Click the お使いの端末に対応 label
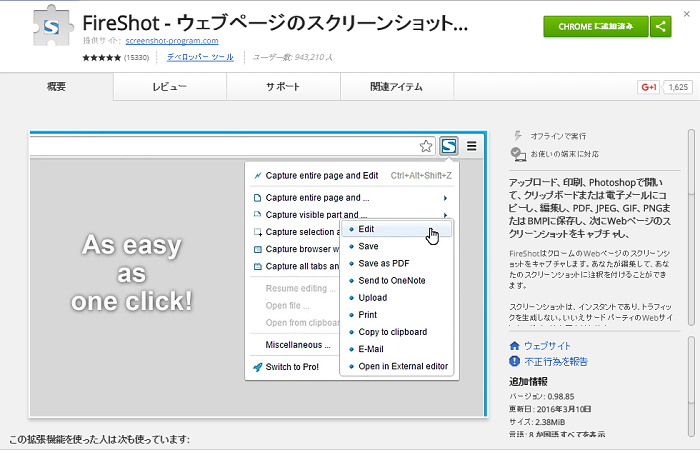This screenshot has width=700, height=450. tap(565, 154)
